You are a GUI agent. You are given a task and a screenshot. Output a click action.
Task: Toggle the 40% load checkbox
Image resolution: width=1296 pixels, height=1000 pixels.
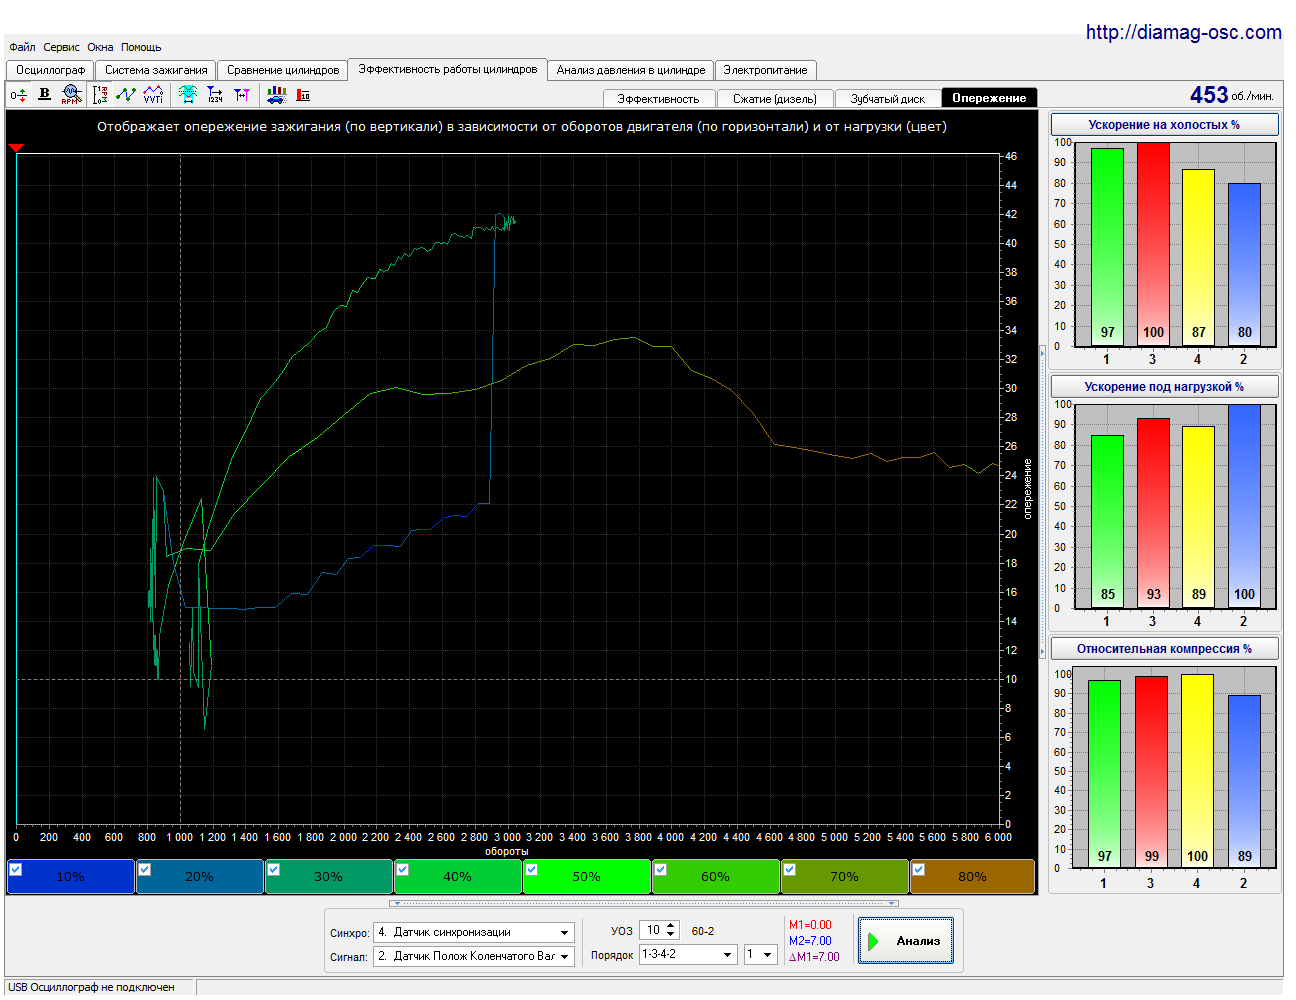tap(402, 869)
